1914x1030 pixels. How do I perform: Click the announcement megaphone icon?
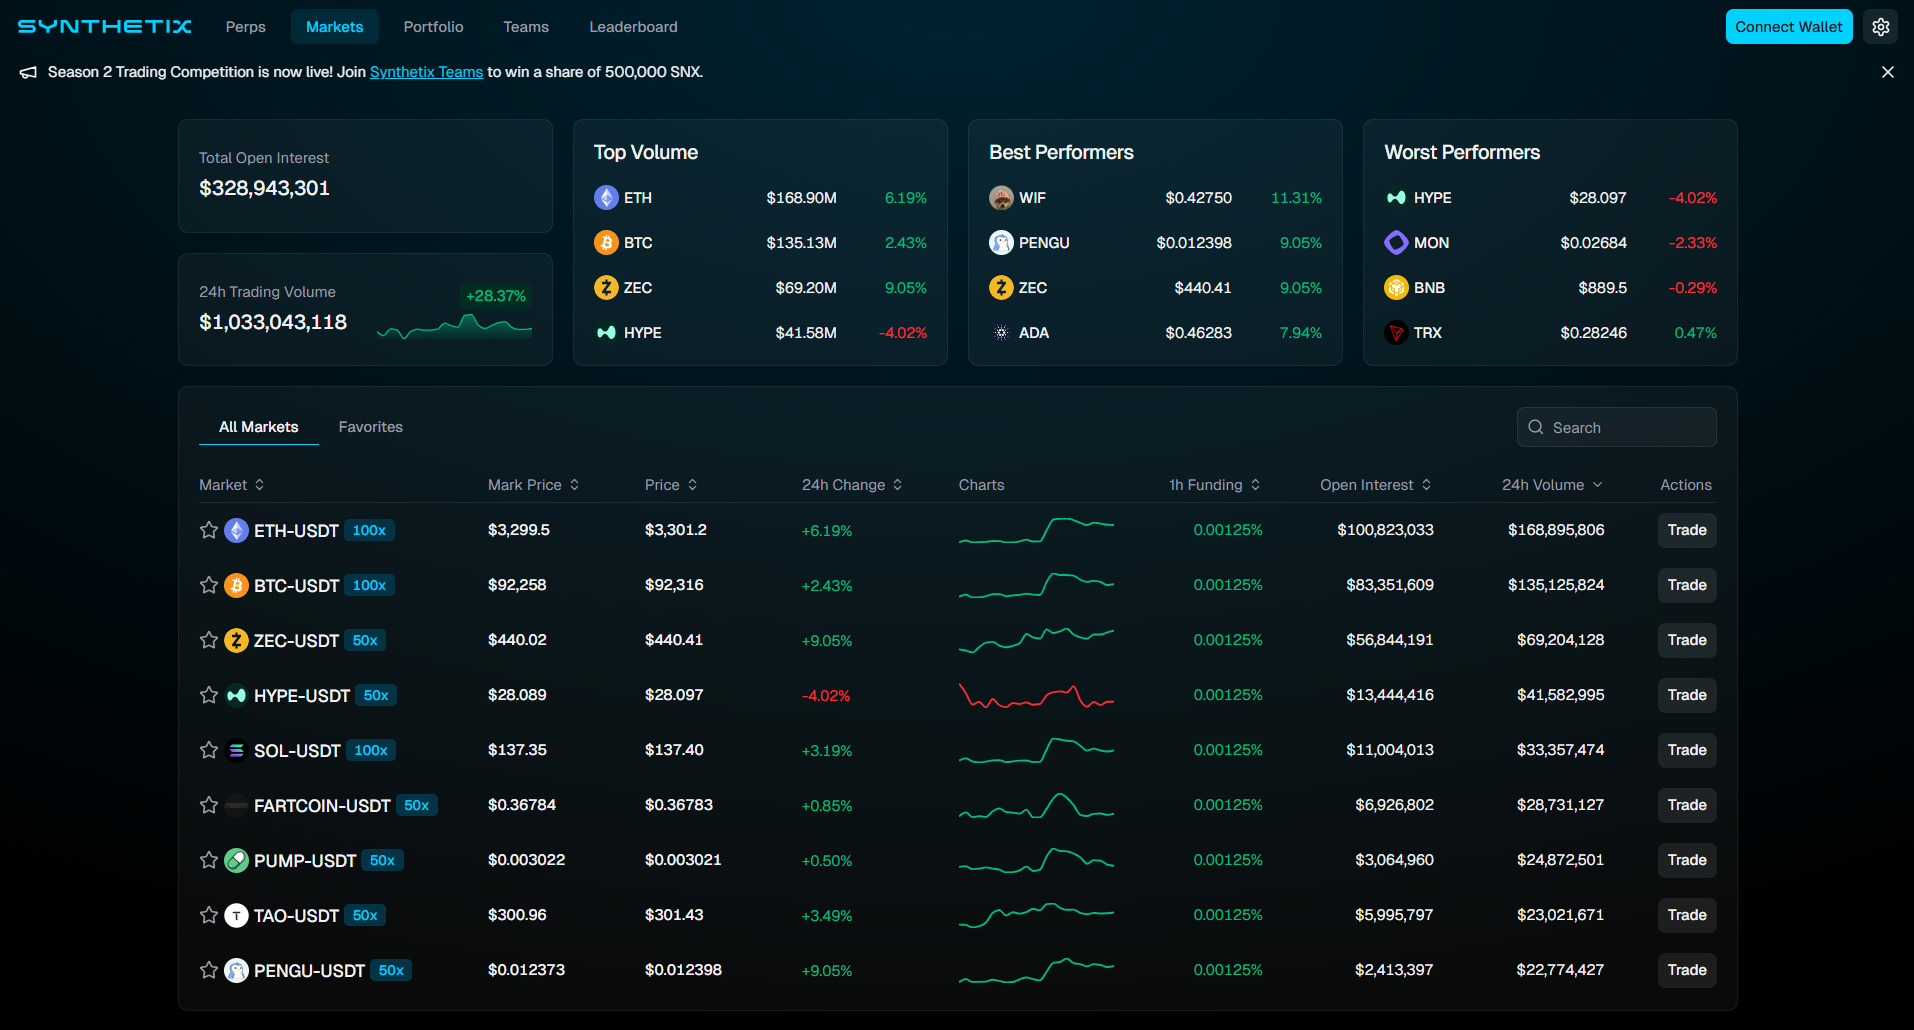pos(28,72)
